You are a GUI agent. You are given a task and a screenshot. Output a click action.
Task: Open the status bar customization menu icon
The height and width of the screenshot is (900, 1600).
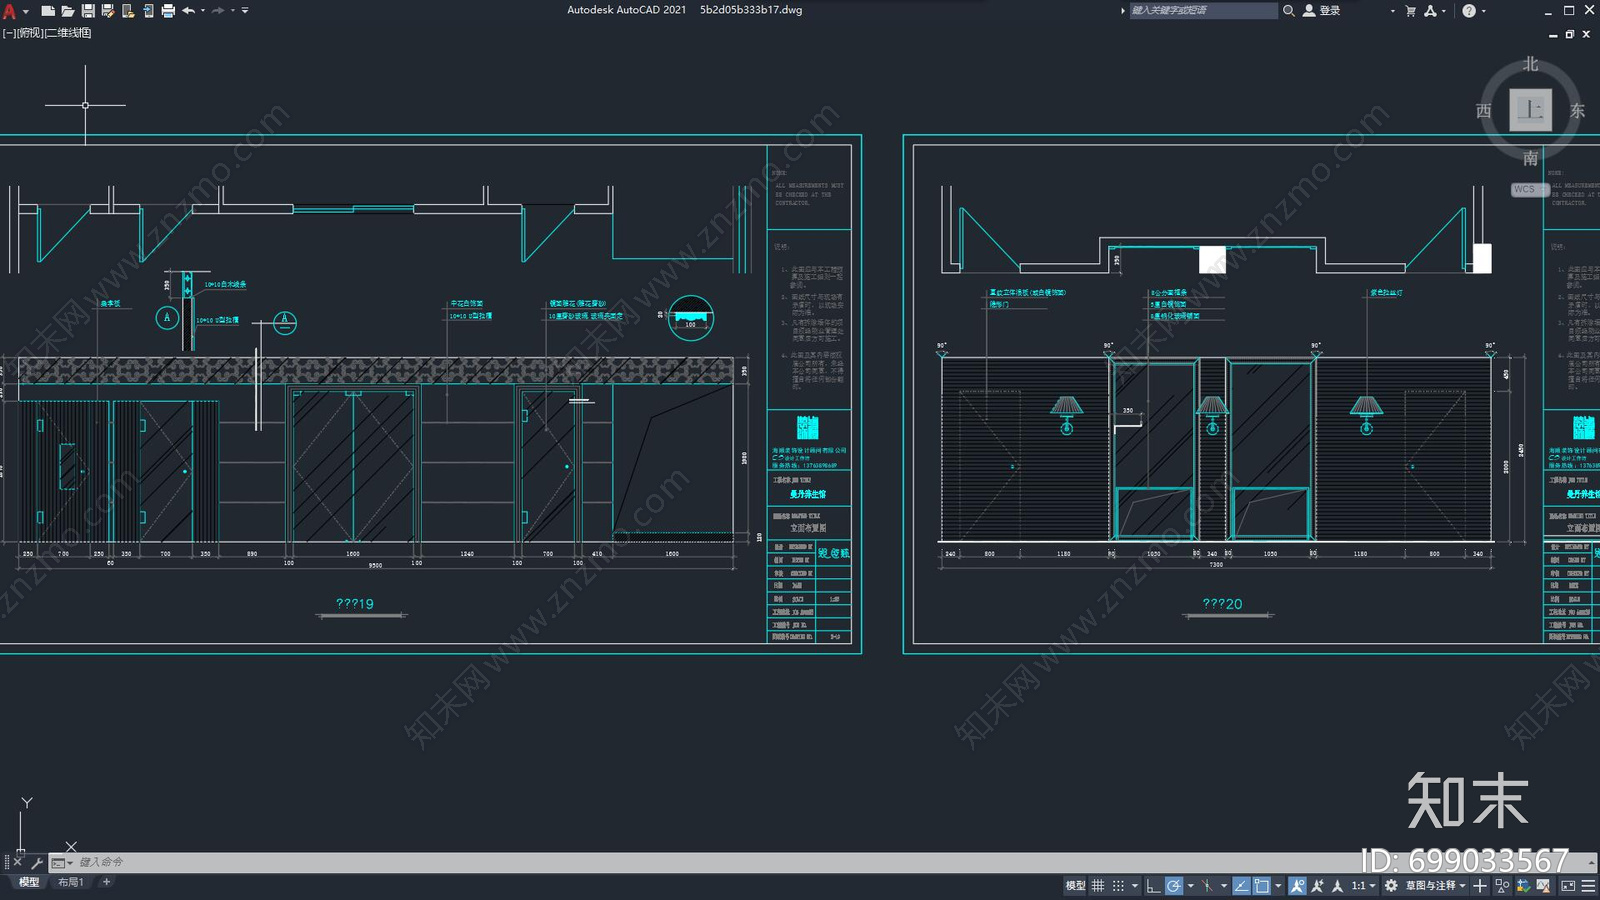[x=1588, y=885]
